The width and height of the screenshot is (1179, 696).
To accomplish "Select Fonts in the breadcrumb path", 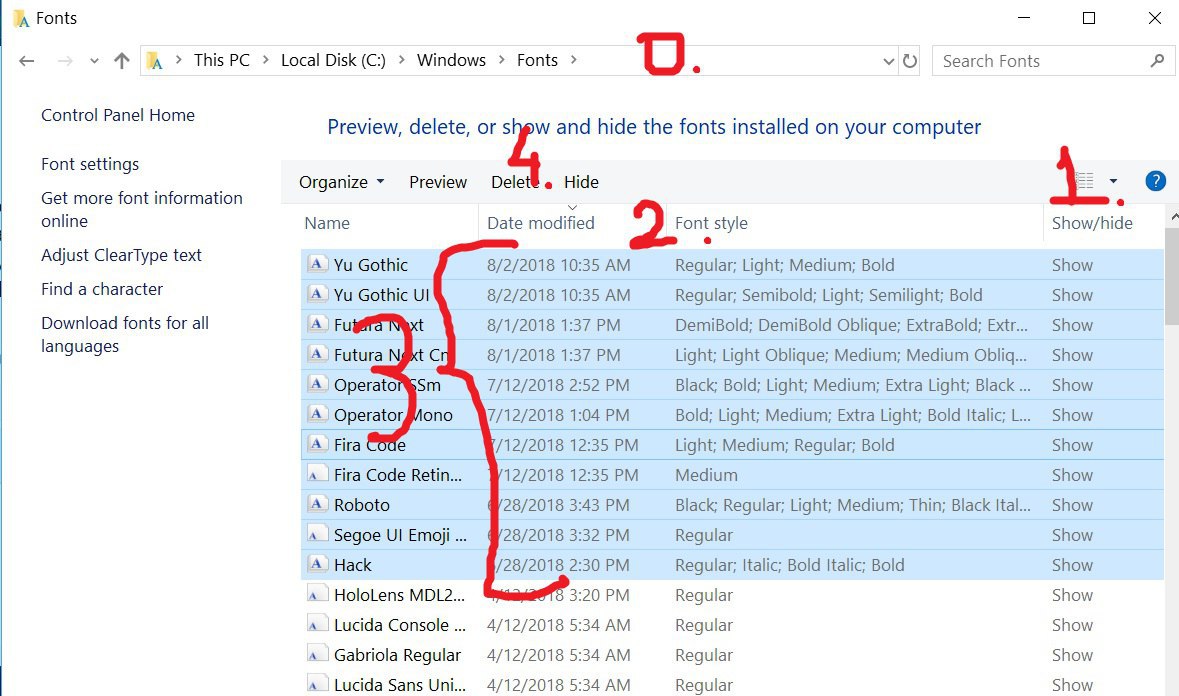I will click(x=537, y=60).
